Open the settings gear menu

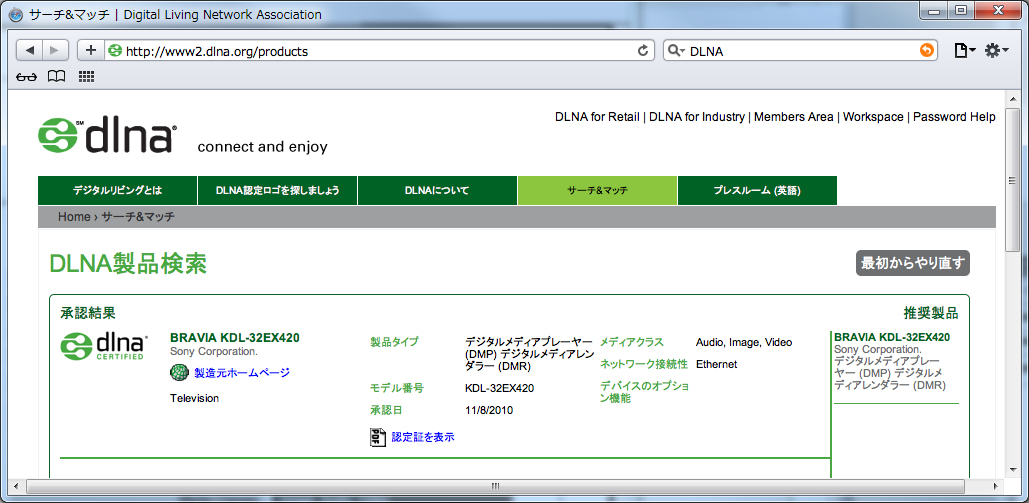997,51
